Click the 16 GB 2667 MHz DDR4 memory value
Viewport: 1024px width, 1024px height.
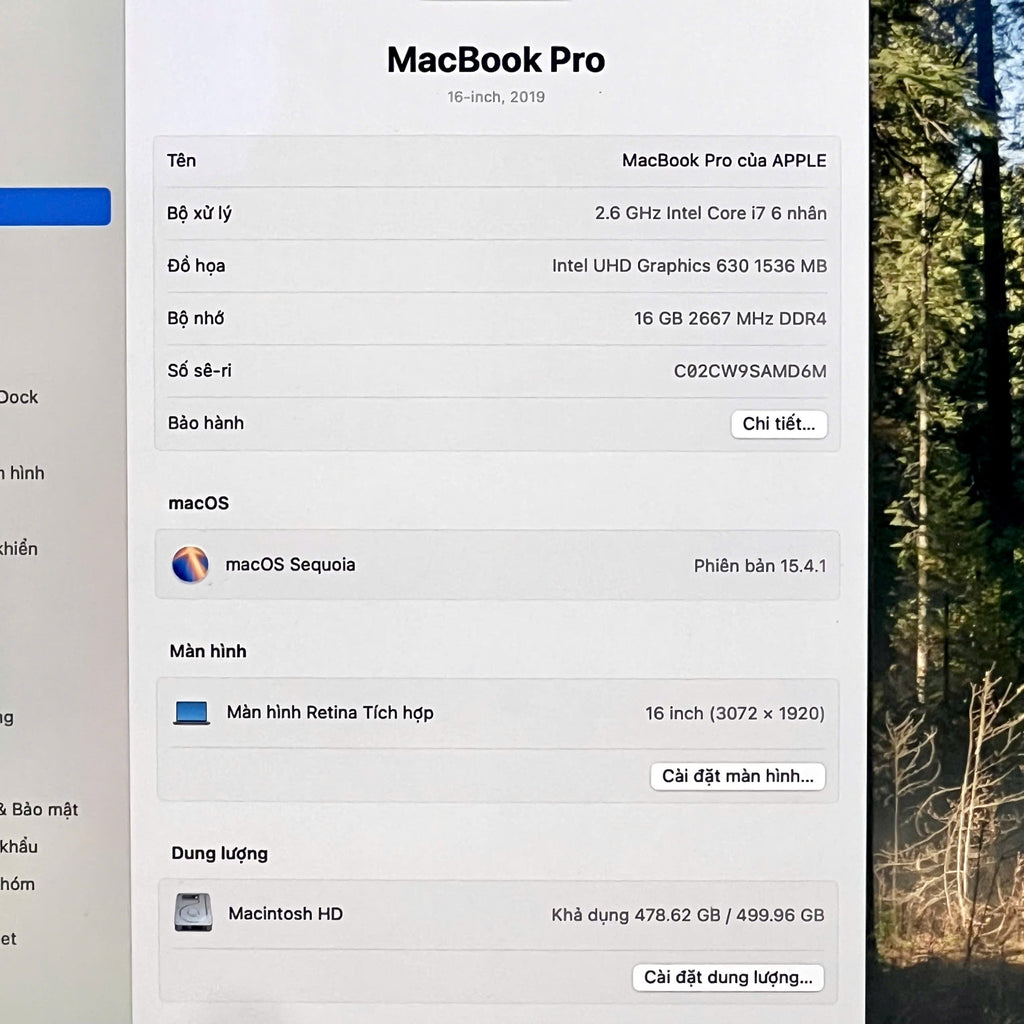tap(729, 319)
